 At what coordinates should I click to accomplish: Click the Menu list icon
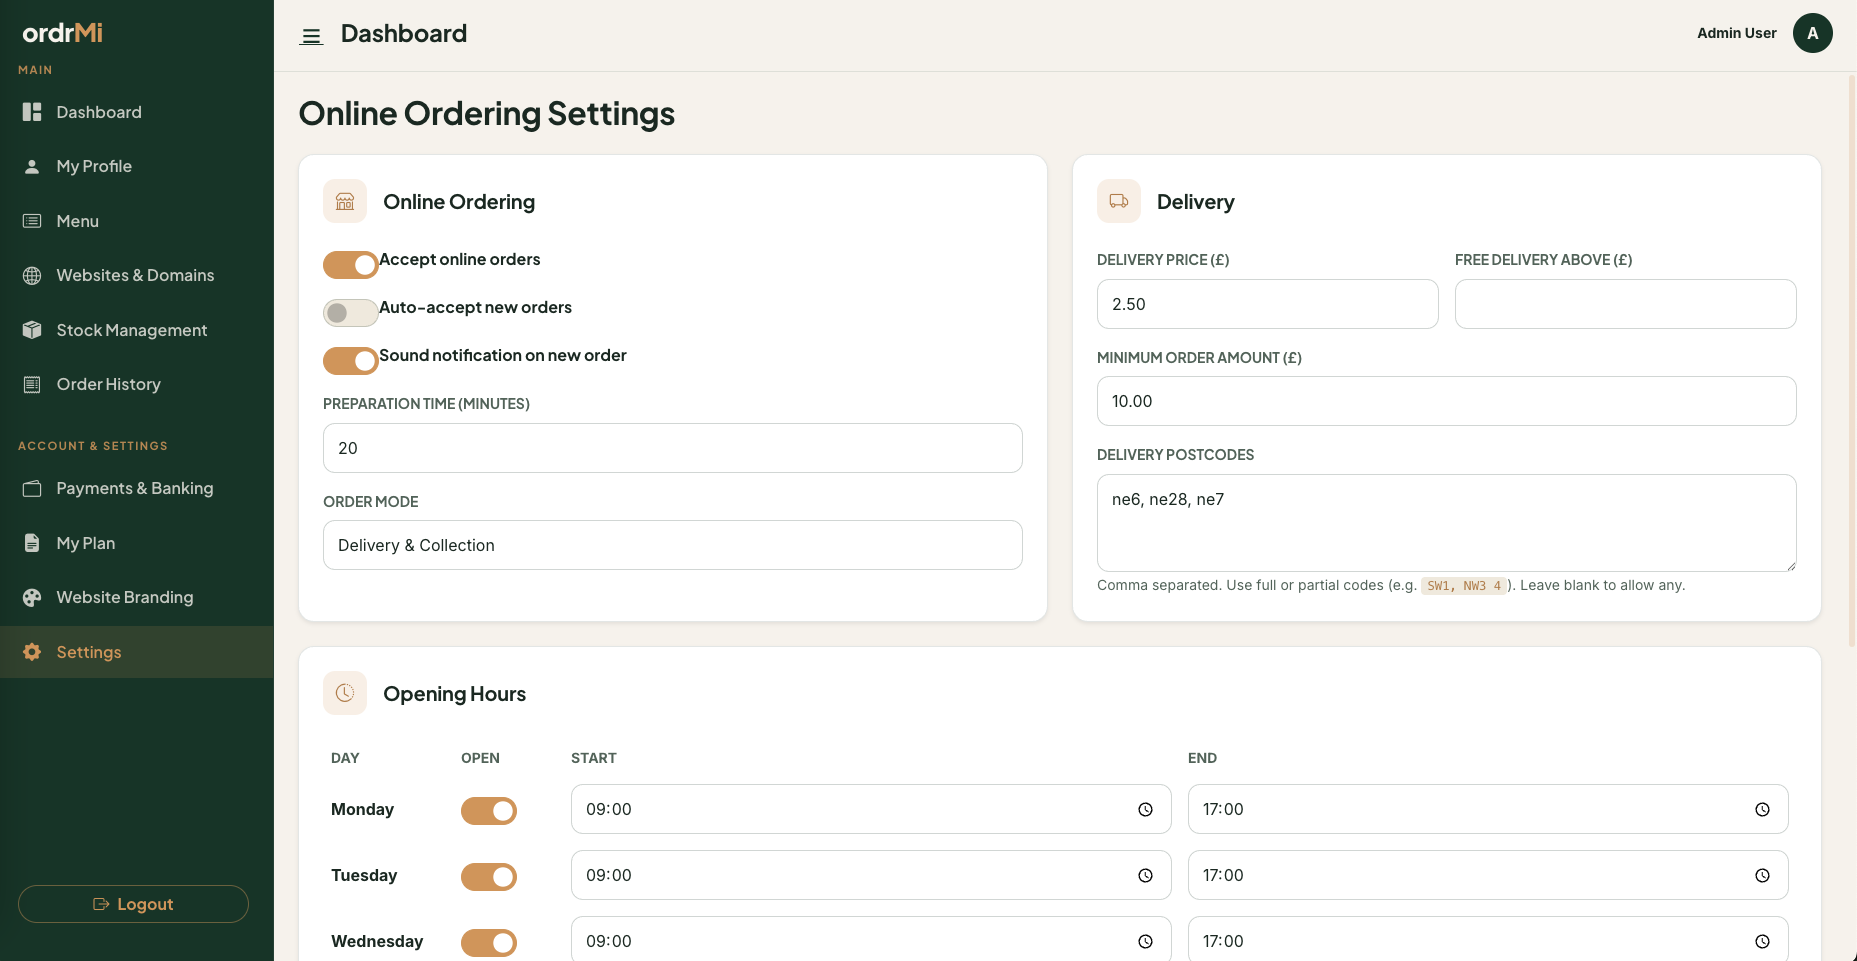click(32, 221)
